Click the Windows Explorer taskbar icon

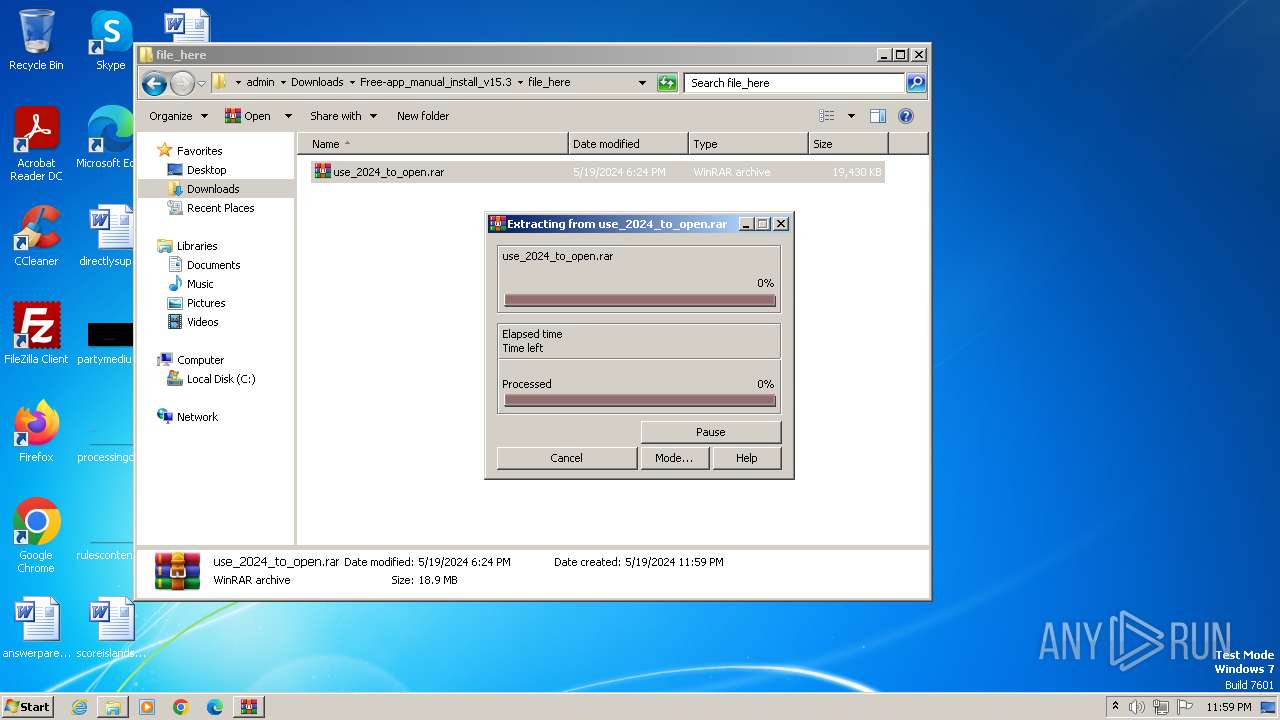113,707
